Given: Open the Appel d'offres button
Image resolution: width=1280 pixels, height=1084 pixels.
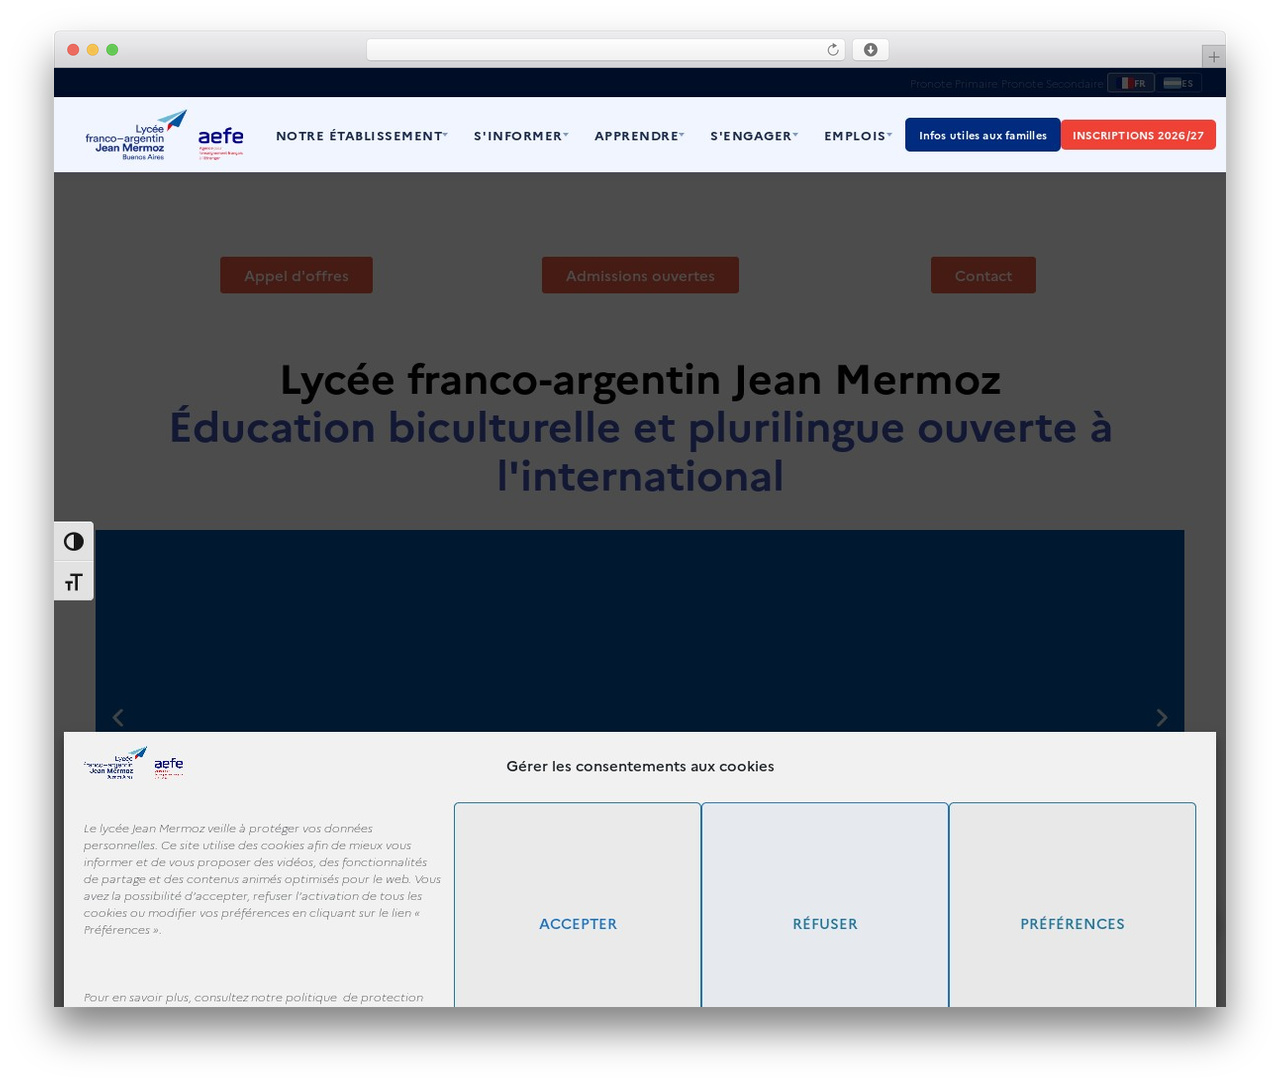Looking at the screenshot, I should pyautogui.click(x=297, y=276).
